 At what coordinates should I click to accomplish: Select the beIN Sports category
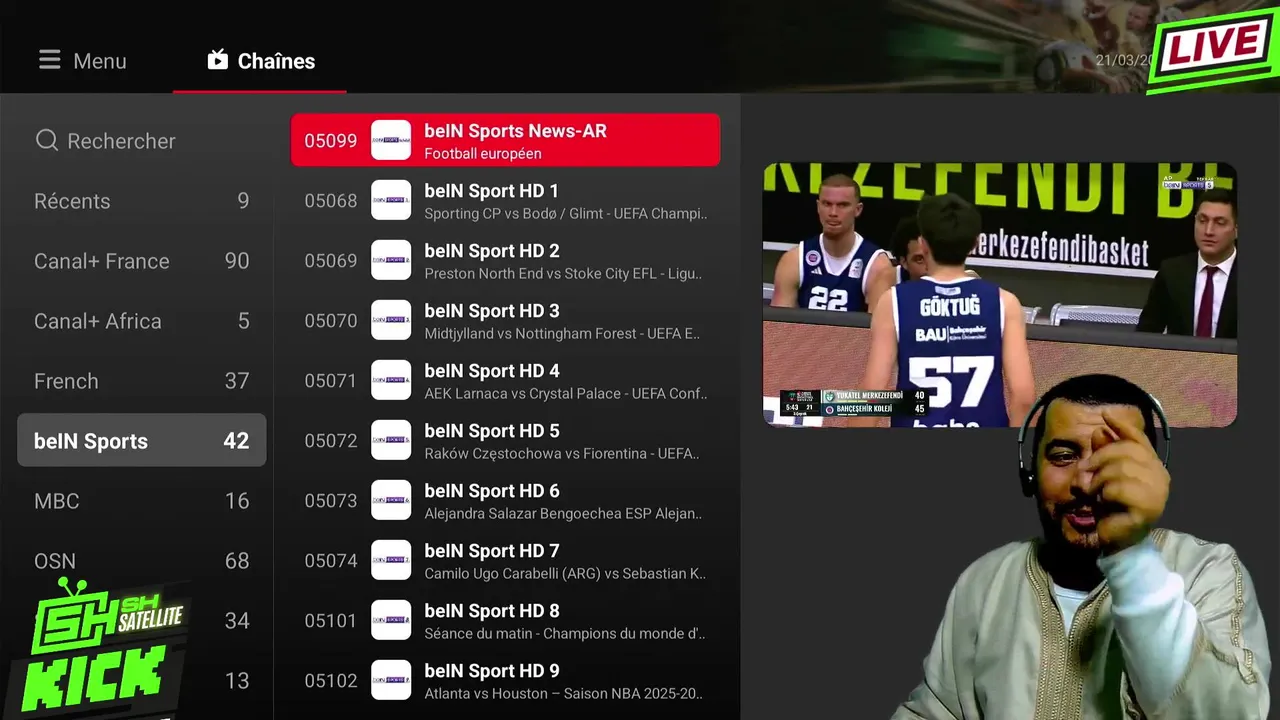[x=141, y=441]
